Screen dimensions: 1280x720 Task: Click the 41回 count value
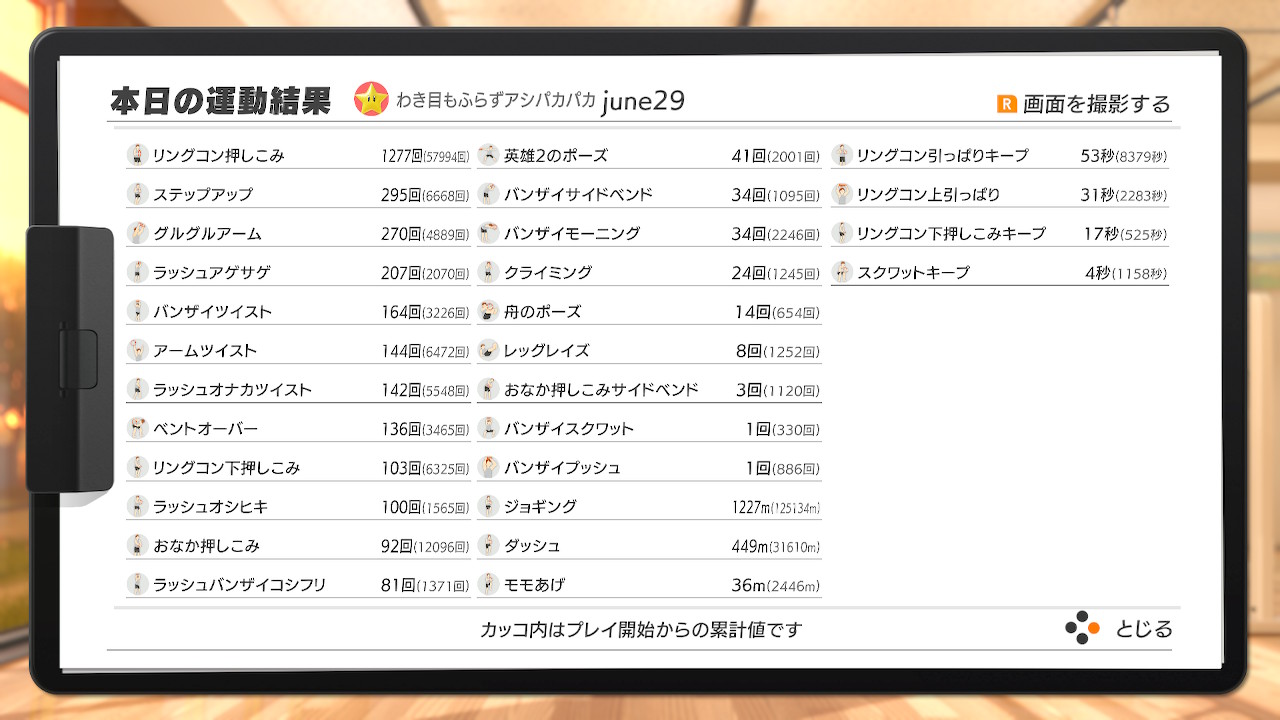tap(749, 156)
